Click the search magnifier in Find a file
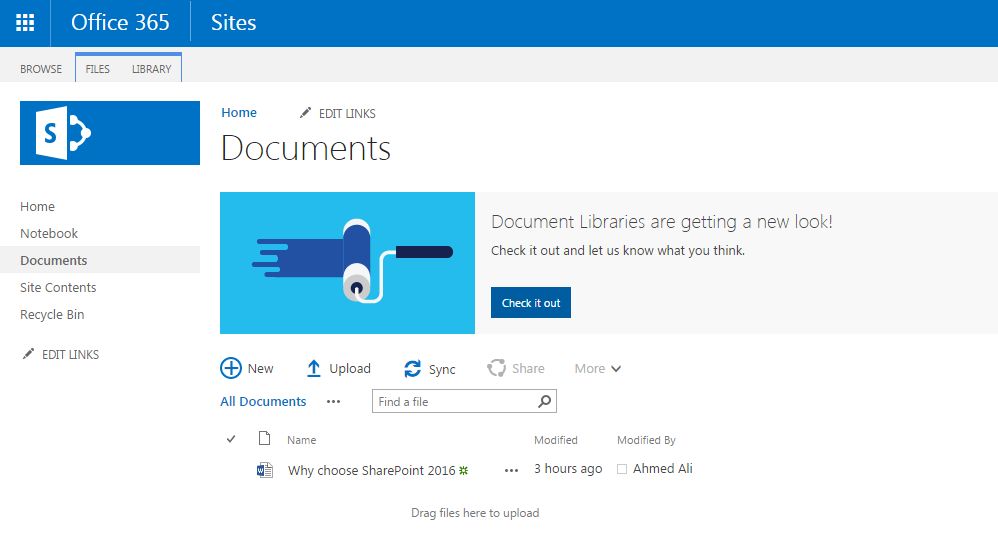This screenshot has height=537, width=998. coord(544,401)
